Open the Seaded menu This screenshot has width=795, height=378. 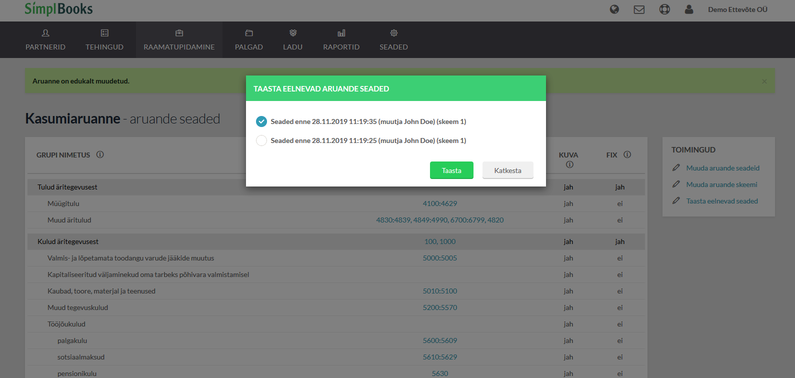pos(393,40)
